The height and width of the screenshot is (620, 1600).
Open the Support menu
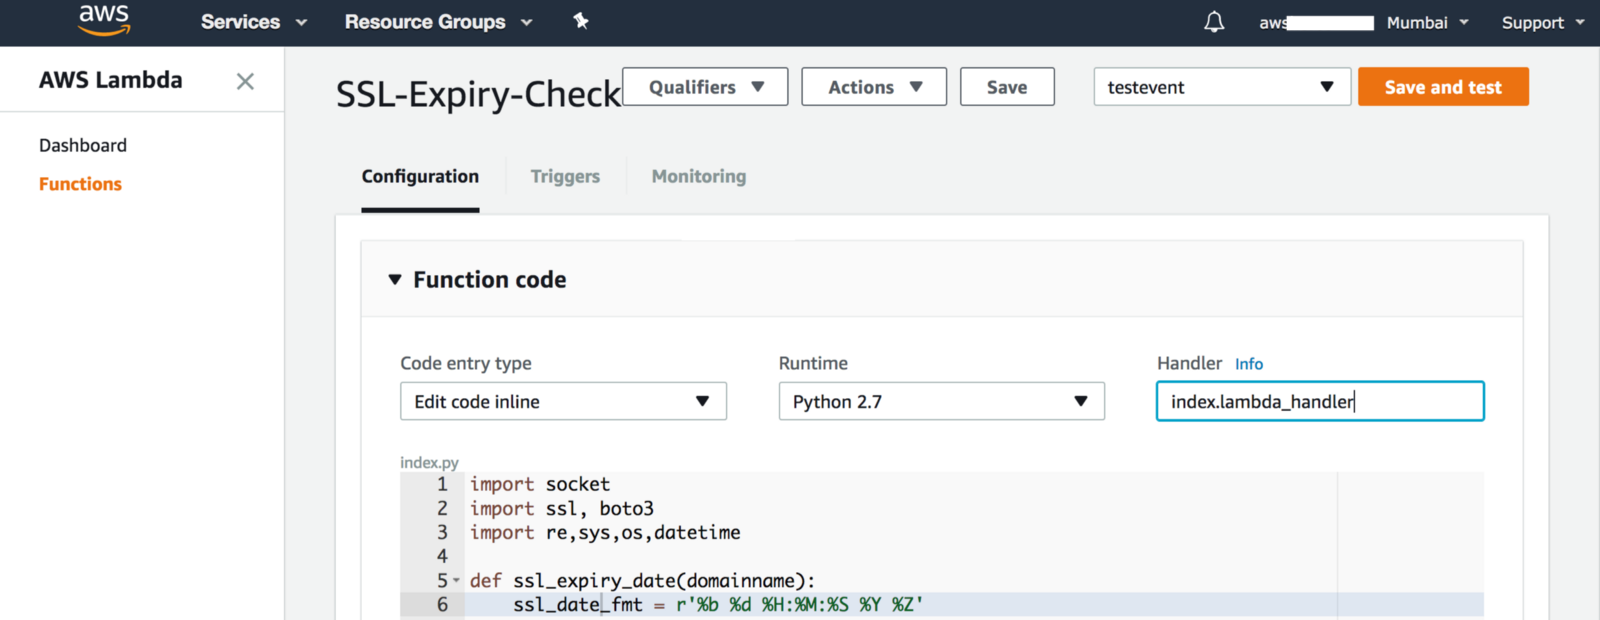[x=1543, y=22]
